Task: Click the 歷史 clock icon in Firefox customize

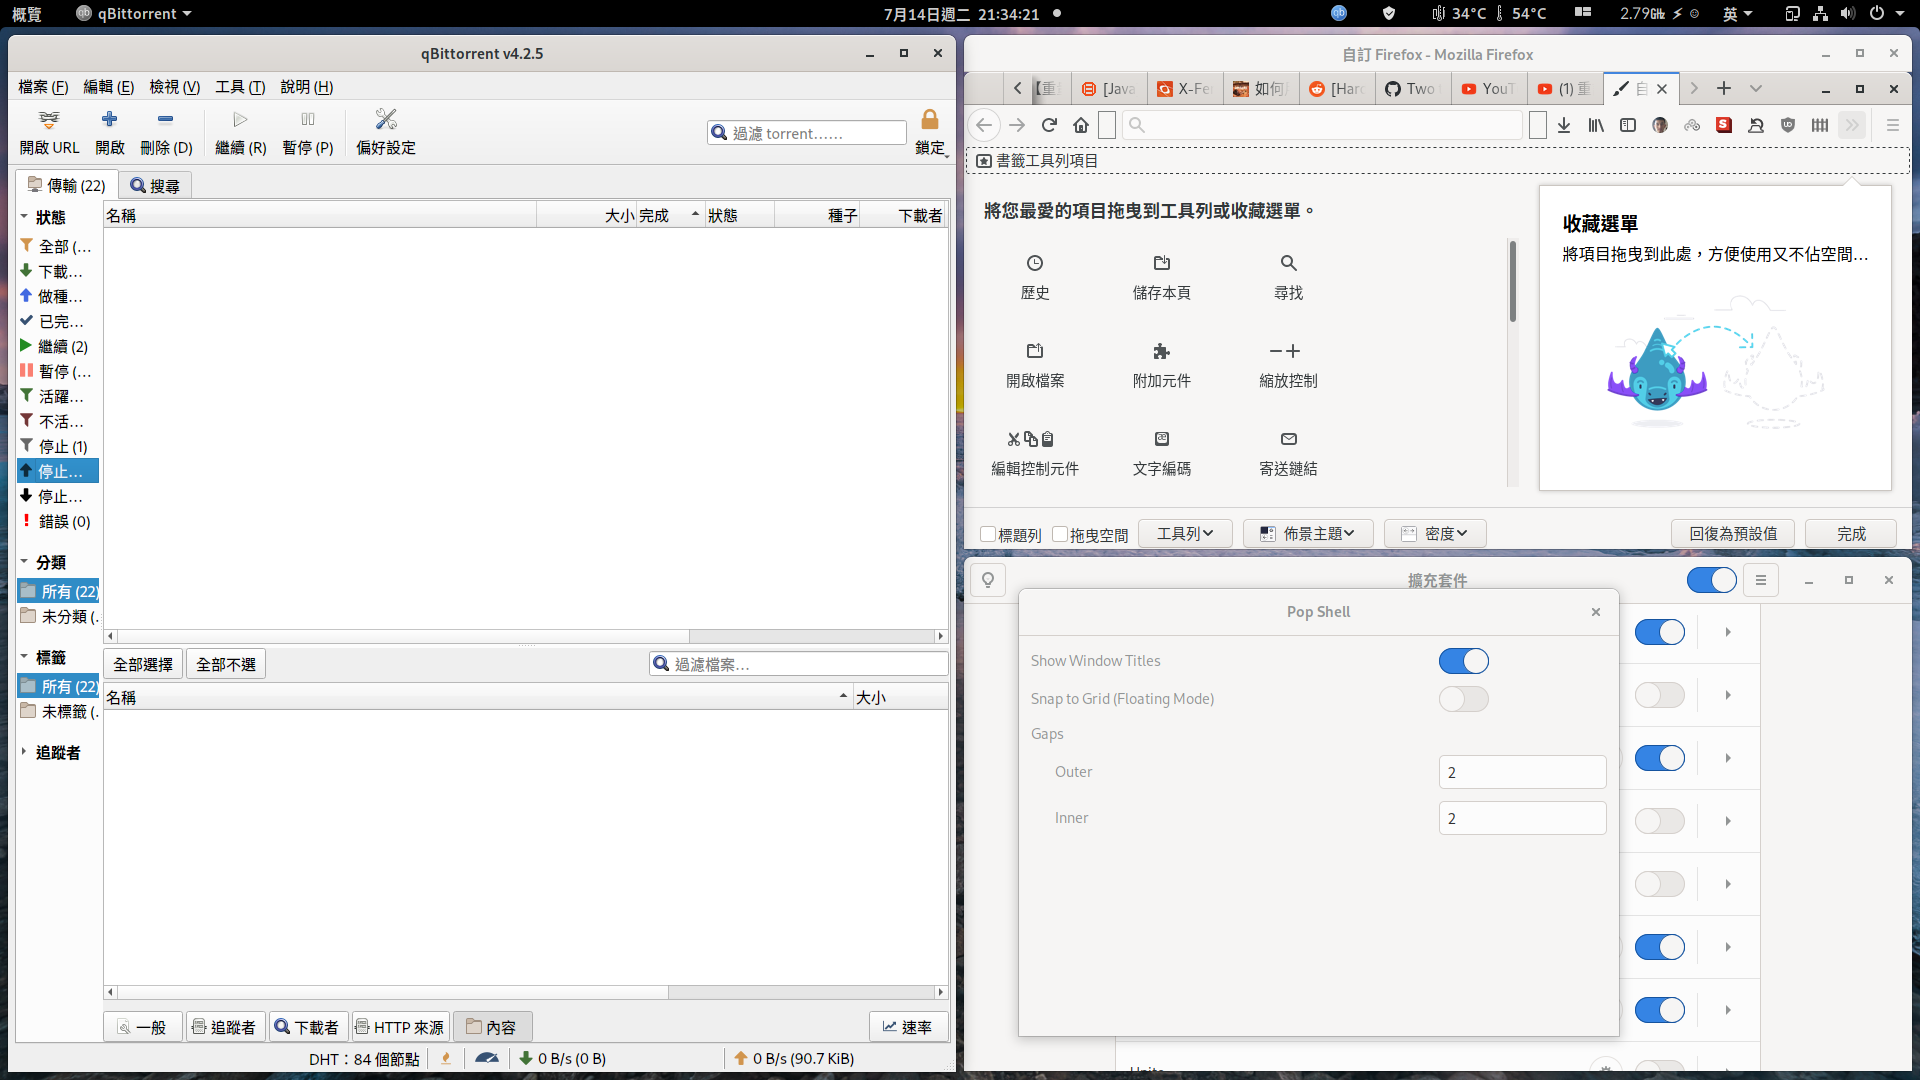Action: 1035,263
